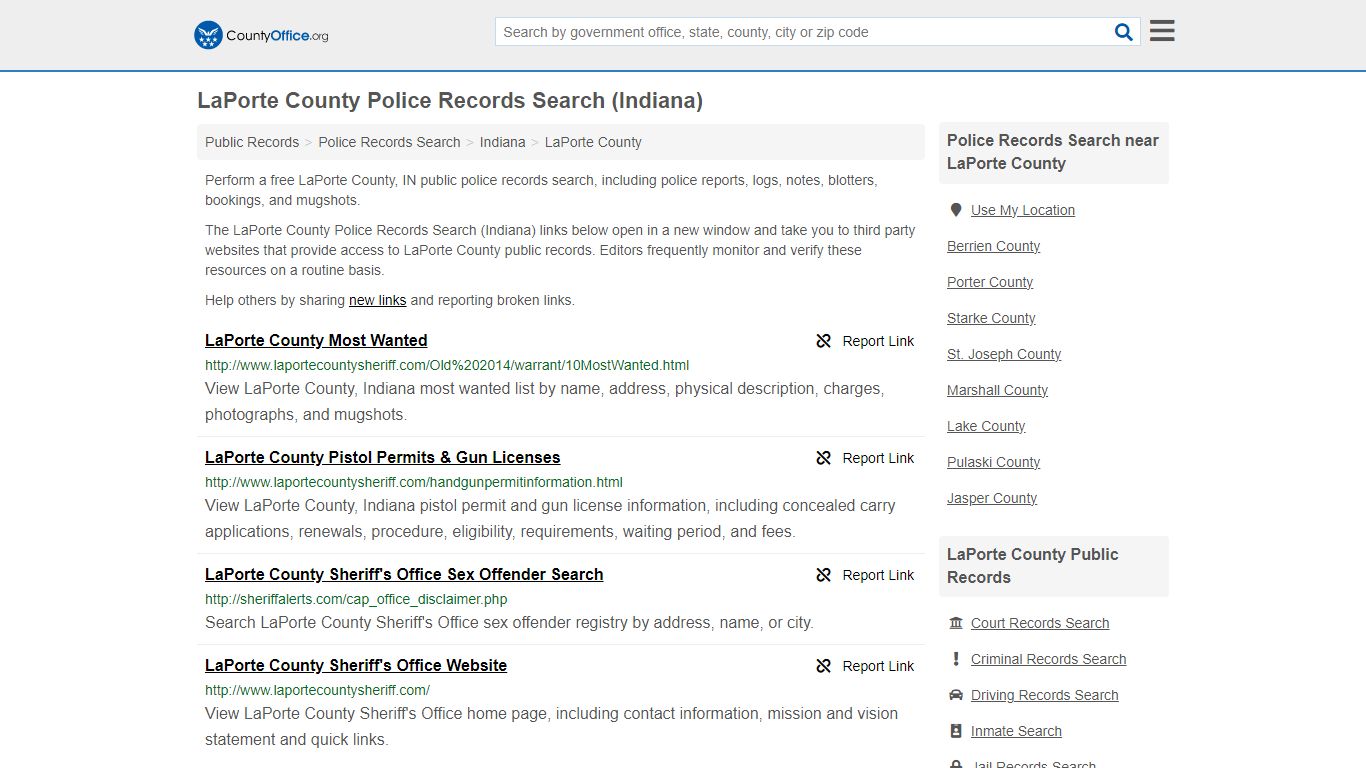
Task: Open LaPorte County Pistol Permits & Gun Licenses
Action: tap(383, 457)
